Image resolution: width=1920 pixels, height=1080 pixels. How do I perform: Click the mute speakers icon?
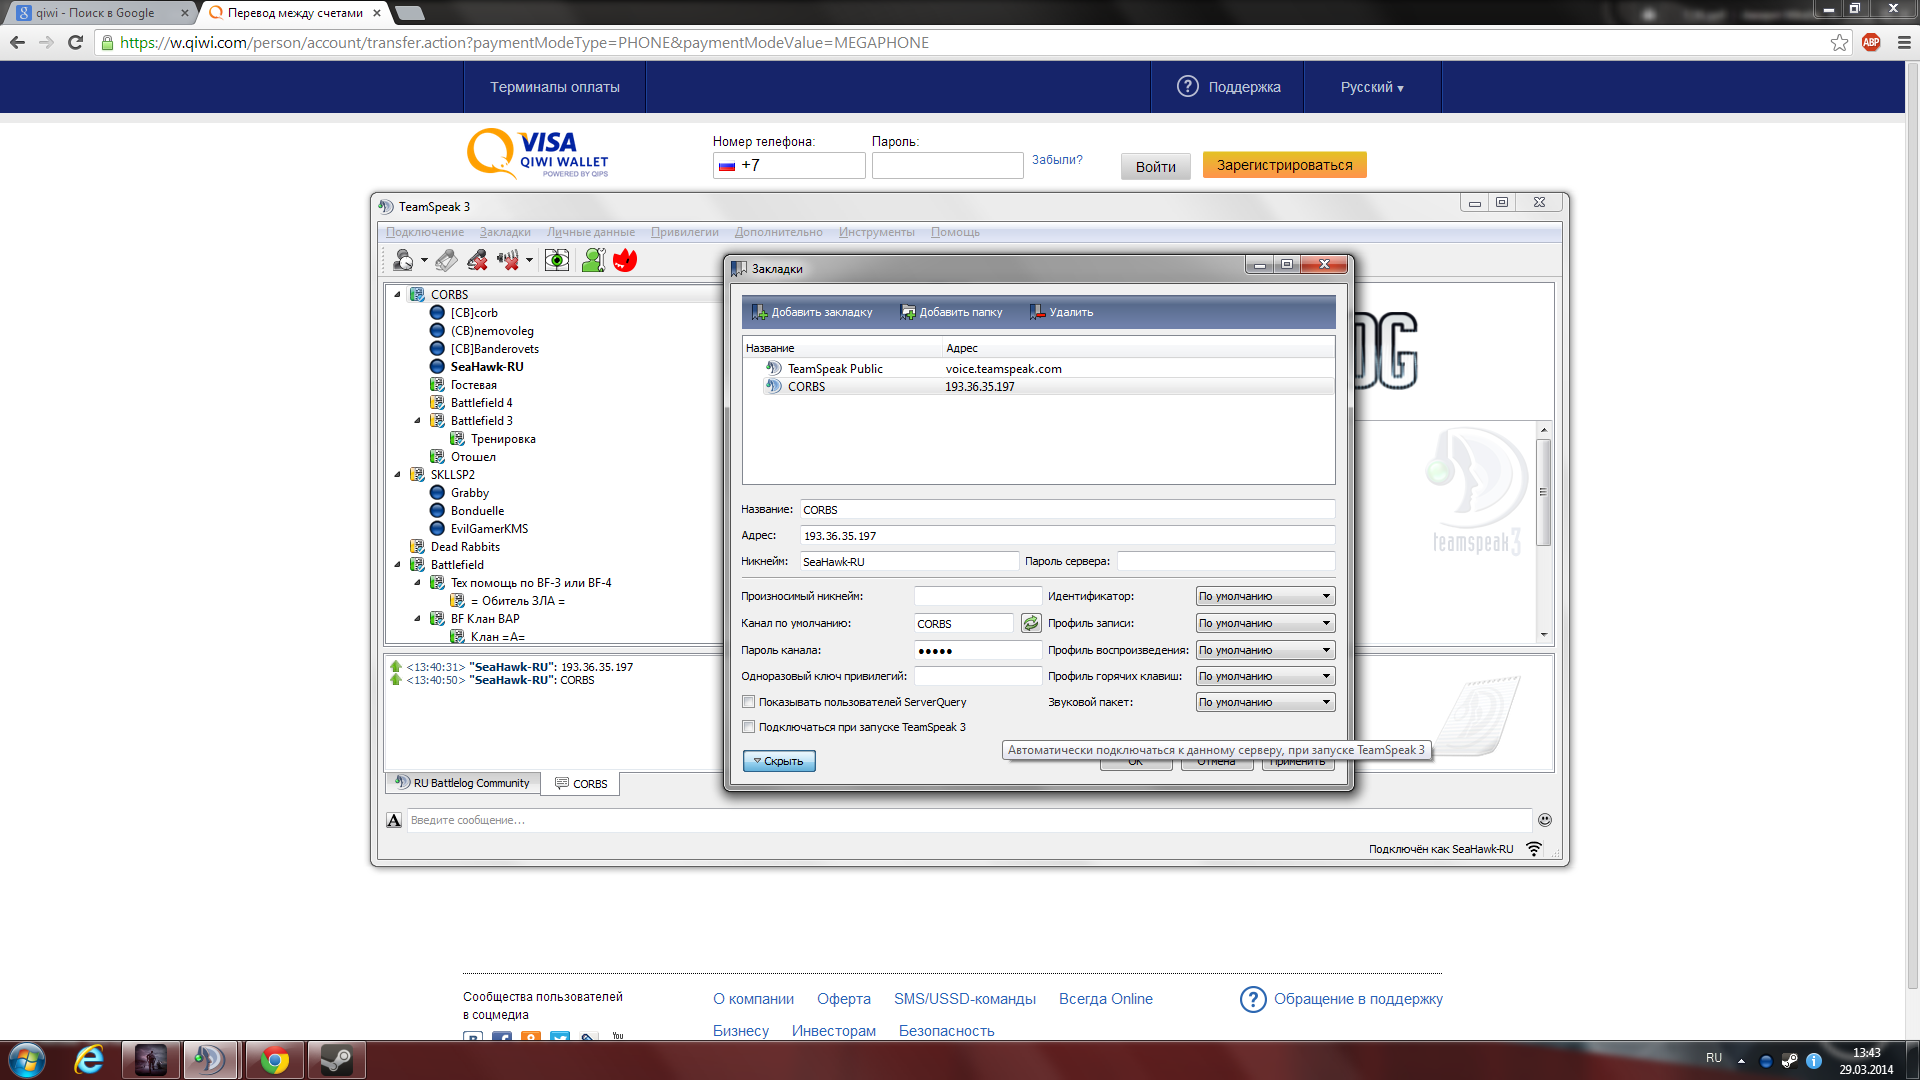coord(508,260)
